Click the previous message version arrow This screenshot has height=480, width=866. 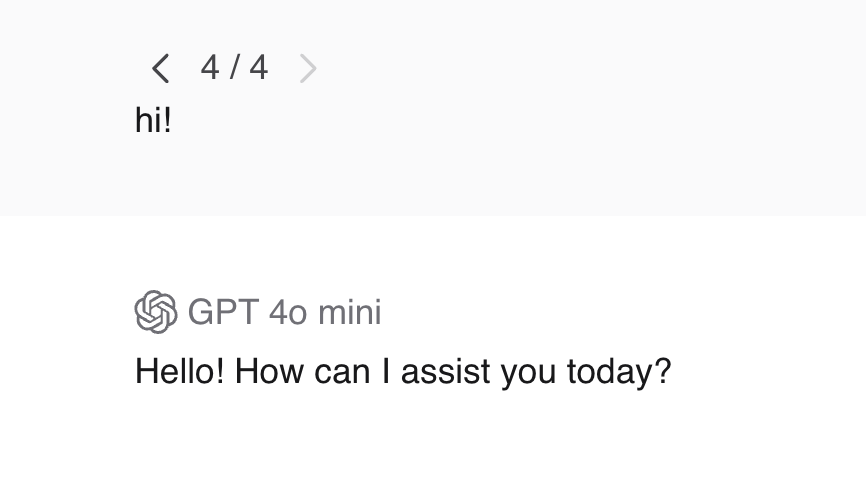pos(160,68)
